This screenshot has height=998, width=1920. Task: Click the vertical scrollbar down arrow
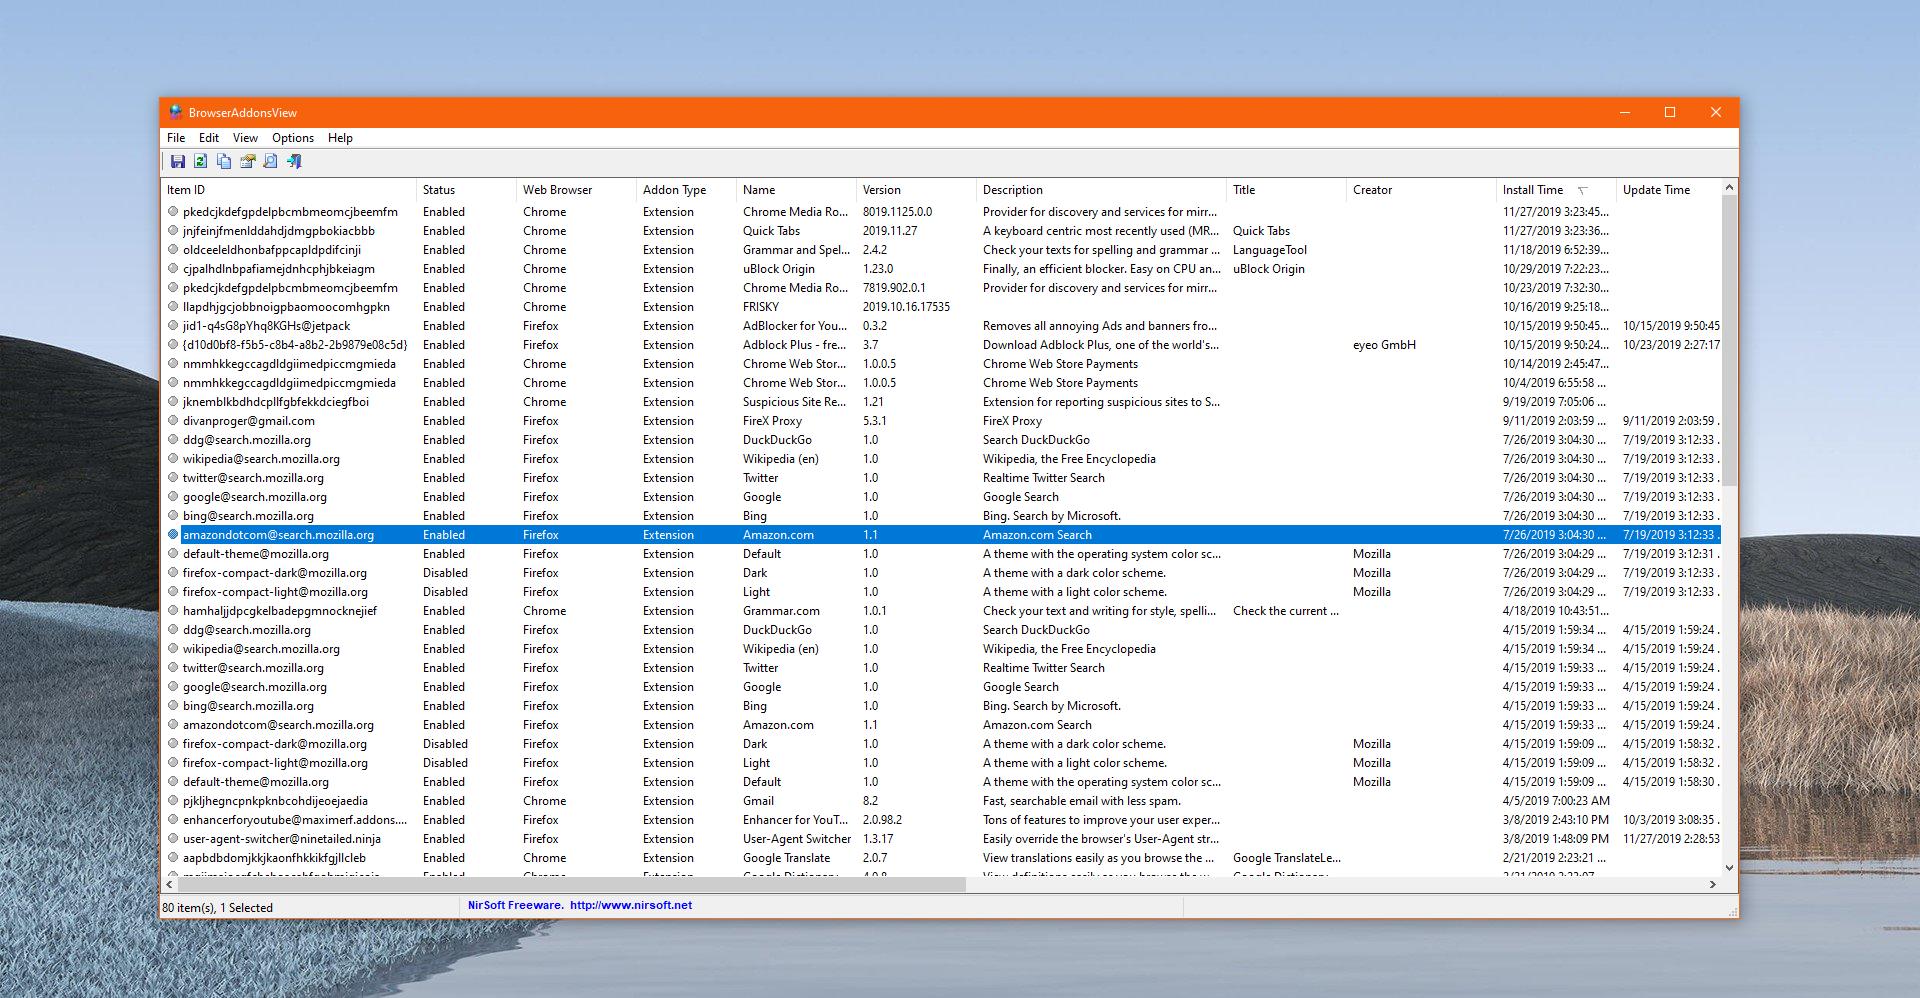(x=1729, y=868)
